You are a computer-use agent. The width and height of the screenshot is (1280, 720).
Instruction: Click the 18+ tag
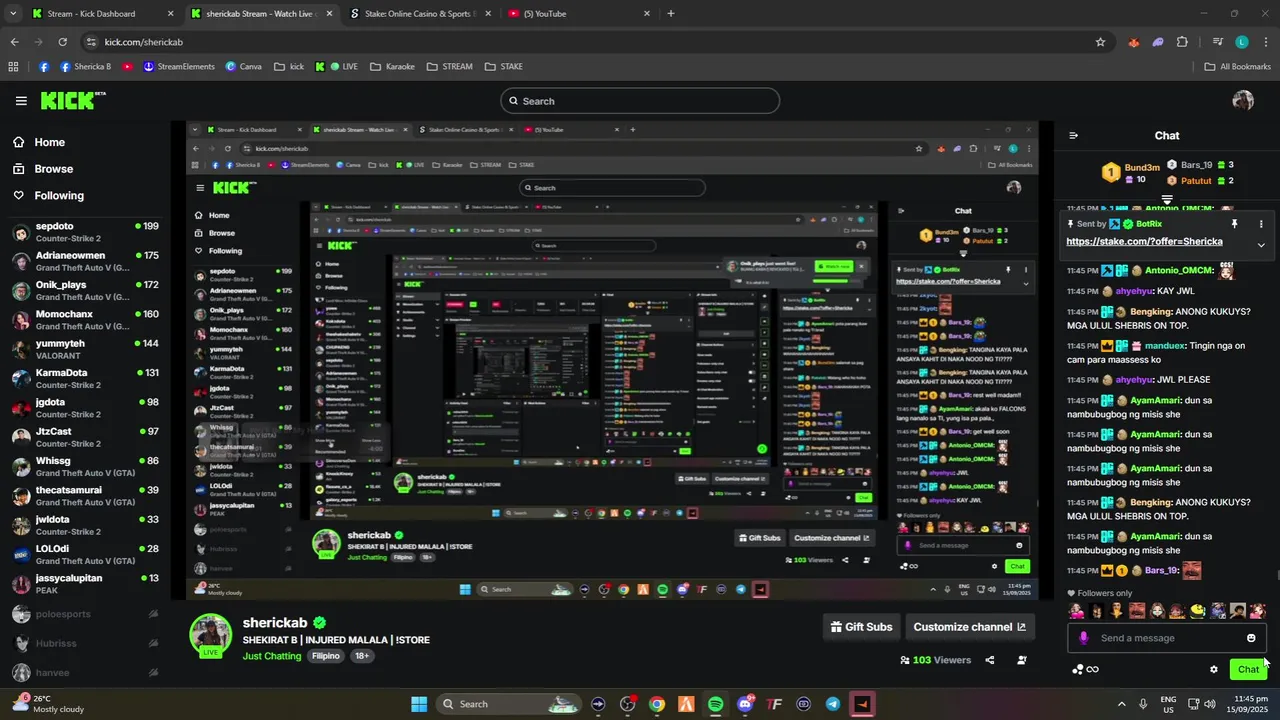(x=362, y=656)
